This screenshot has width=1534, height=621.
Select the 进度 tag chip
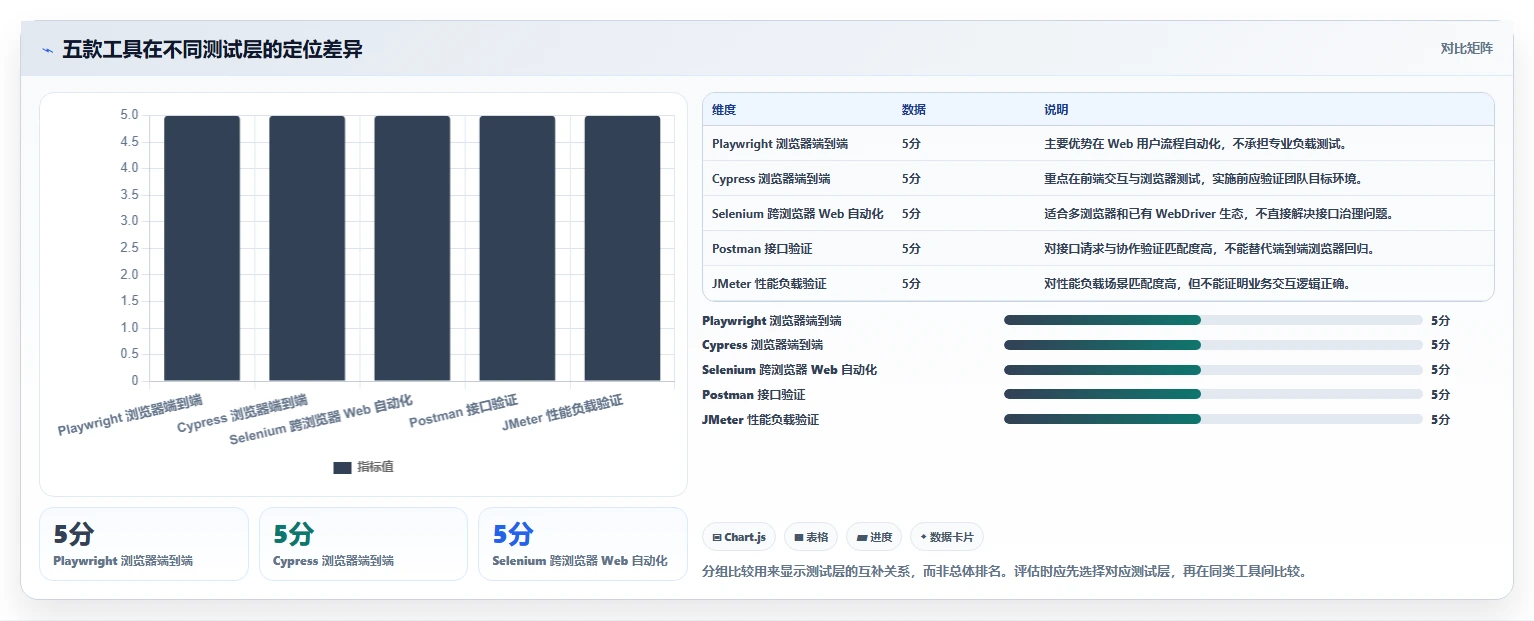874,537
